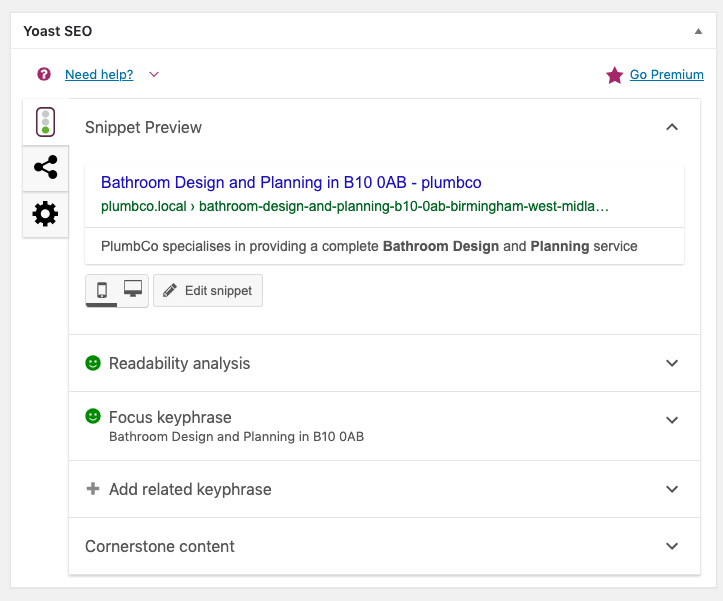Collapse the Snippet Preview section chevron

[672, 127]
